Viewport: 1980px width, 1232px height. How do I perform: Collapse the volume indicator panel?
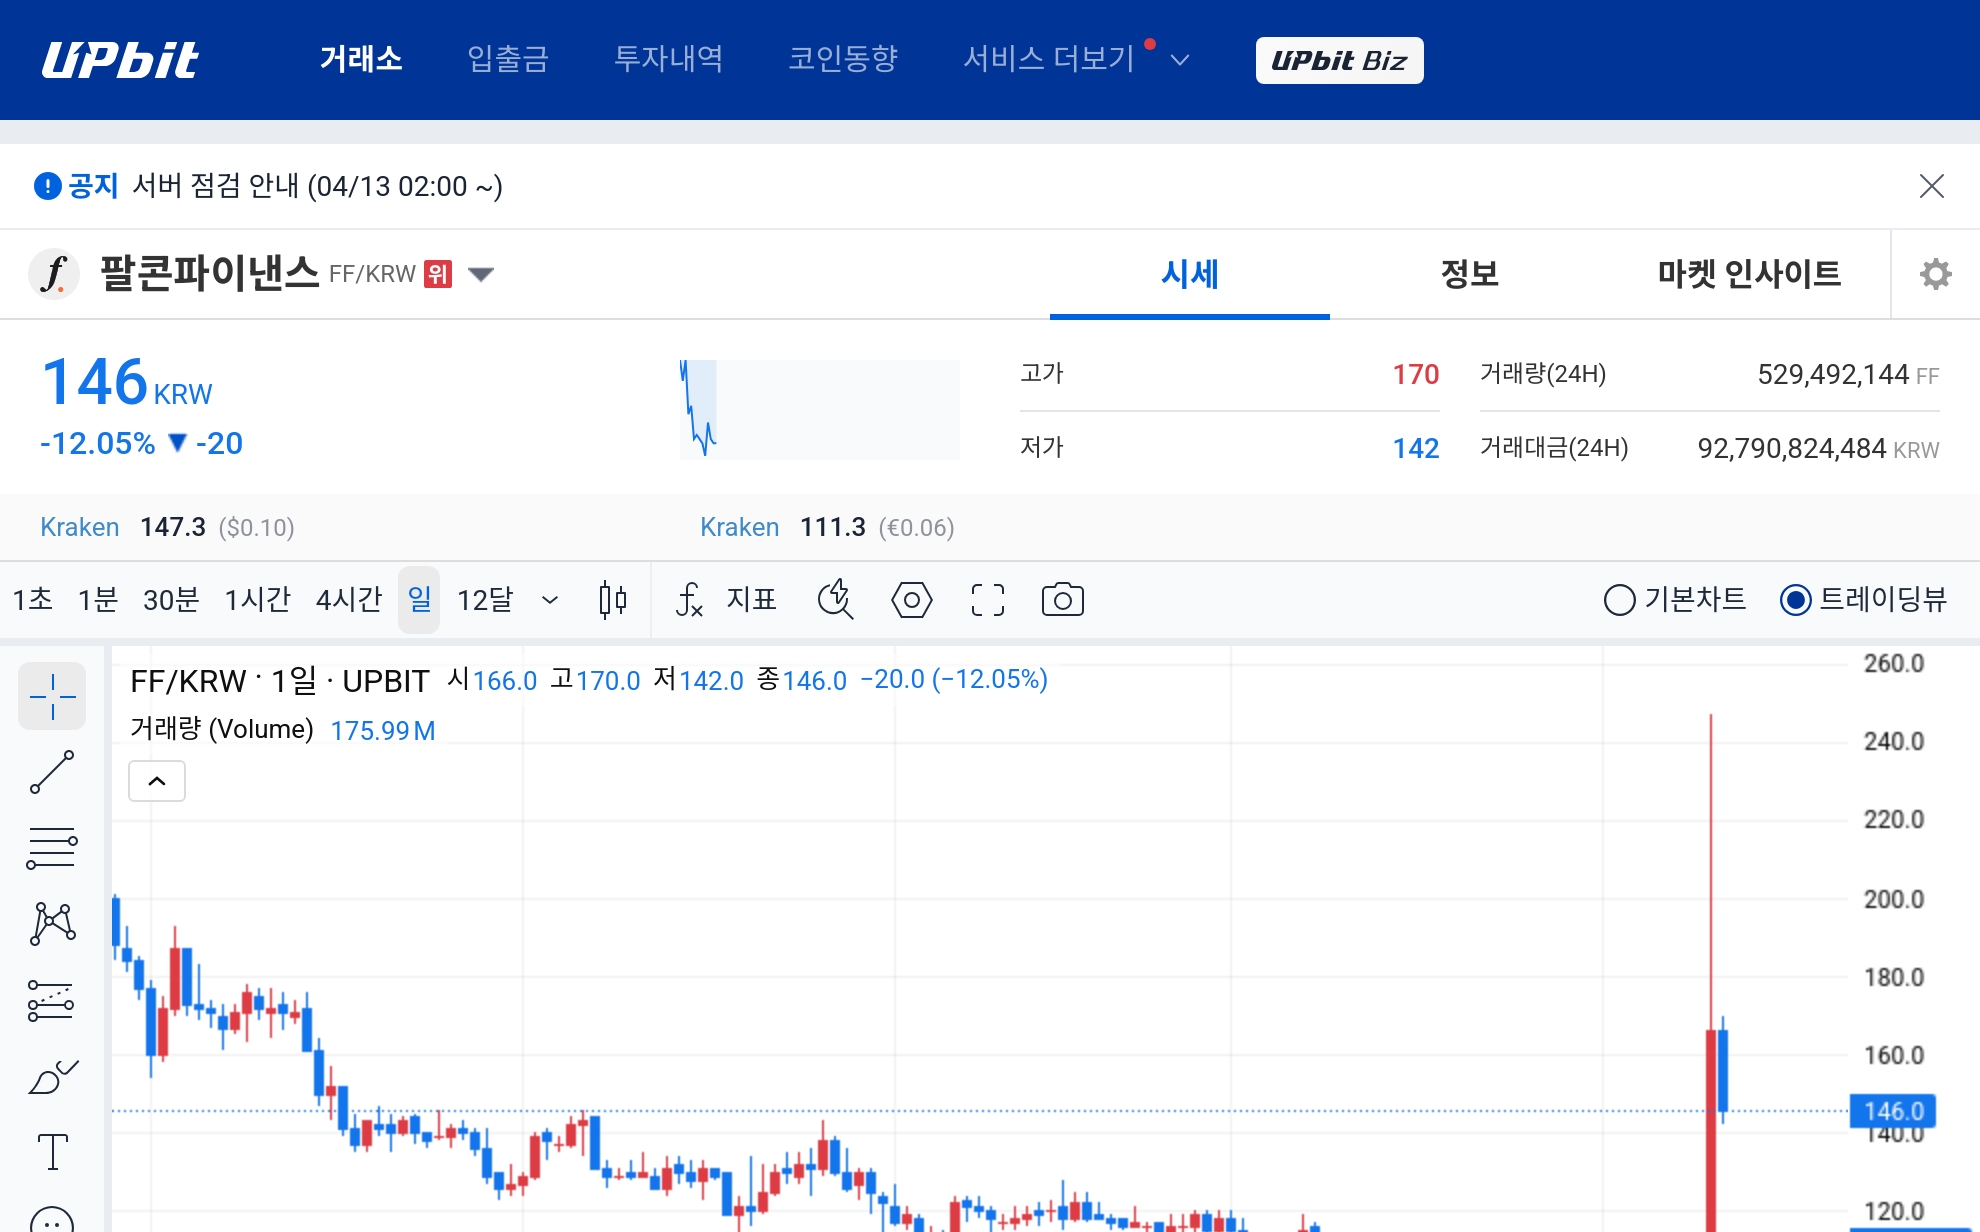click(x=156, y=781)
